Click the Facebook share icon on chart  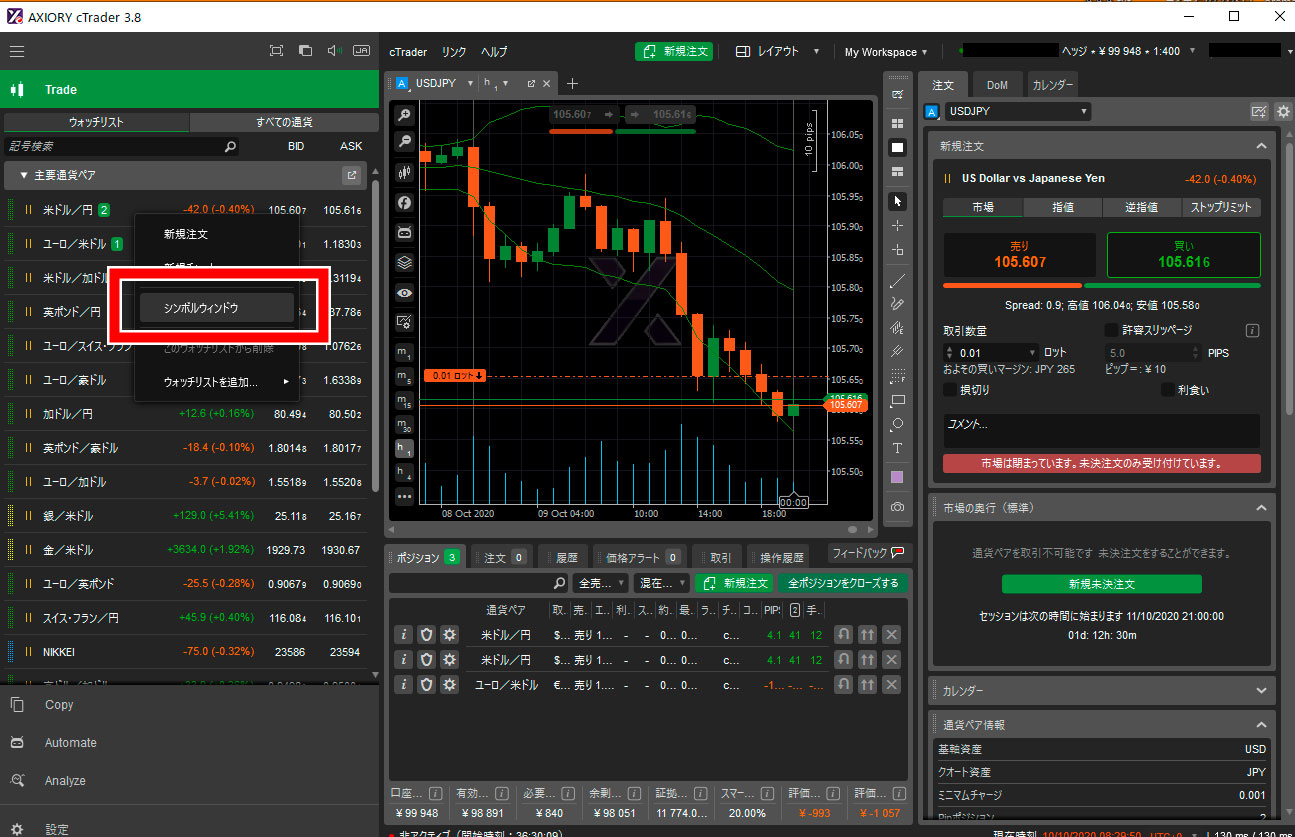[405, 203]
